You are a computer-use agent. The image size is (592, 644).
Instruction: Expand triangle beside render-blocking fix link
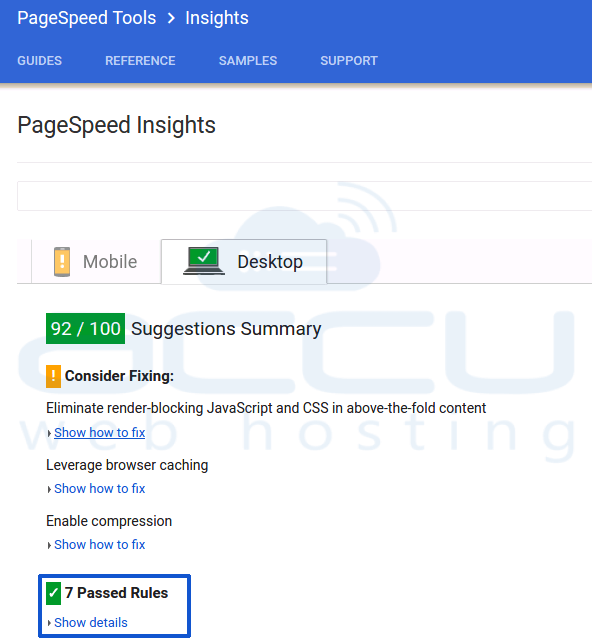pyautogui.click(x=49, y=433)
